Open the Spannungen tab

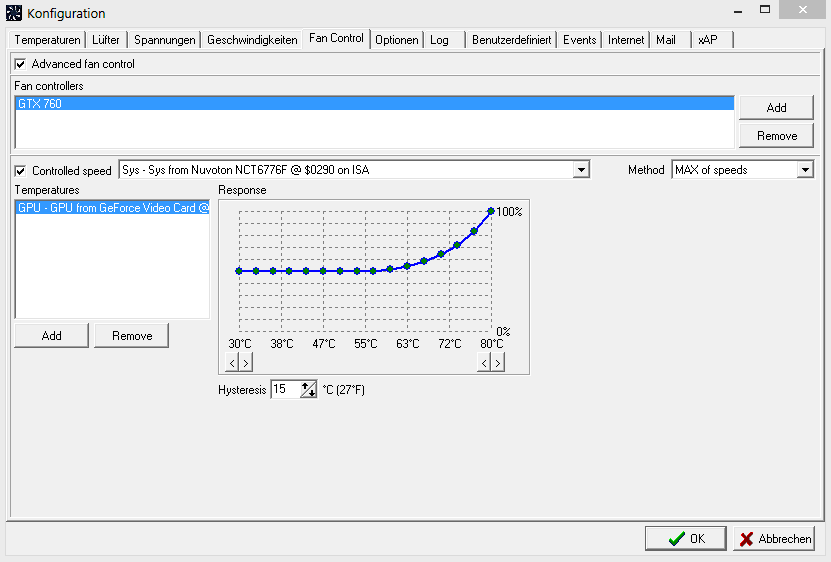(x=164, y=40)
